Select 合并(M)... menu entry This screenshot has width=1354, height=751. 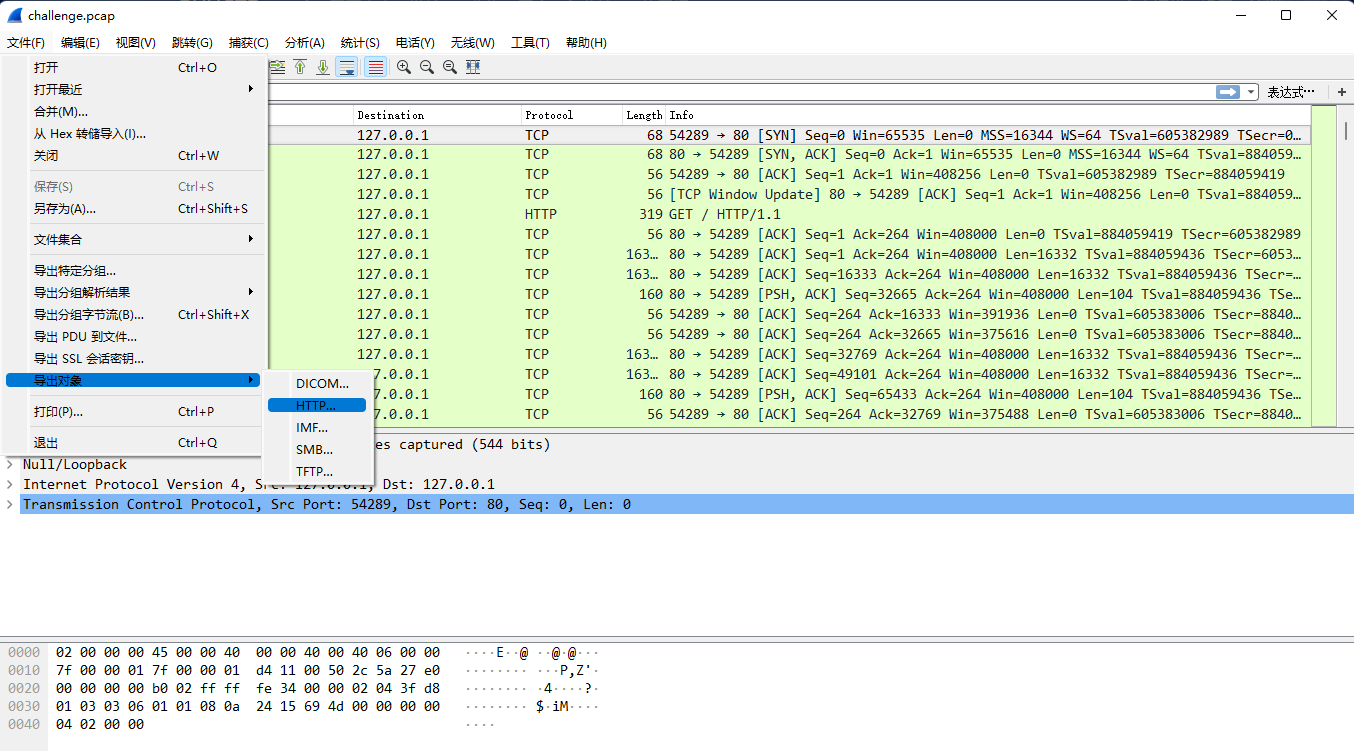click(x=133, y=111)
